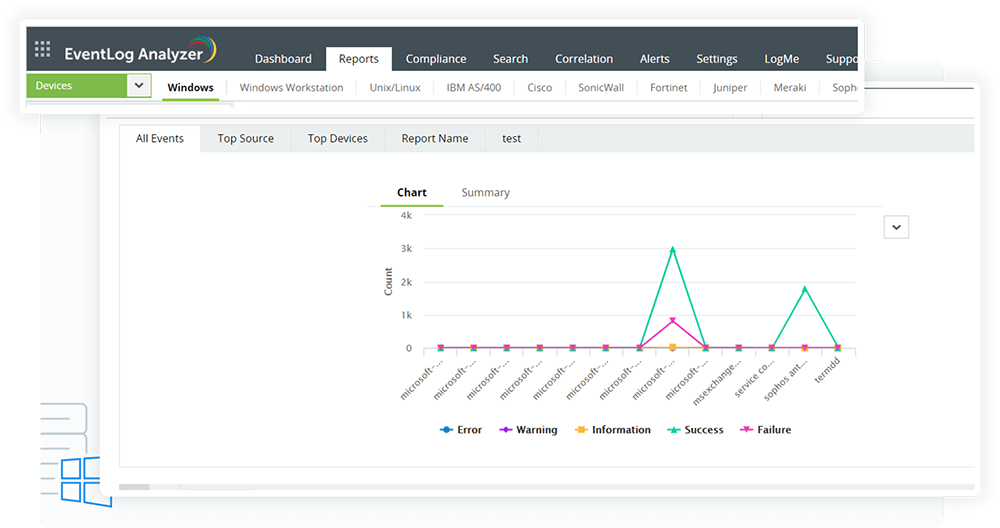Click the Success peak data point at 3k
Viewport: 1000px width, 528px height.
pyautogui.click(x=672, y=249)
